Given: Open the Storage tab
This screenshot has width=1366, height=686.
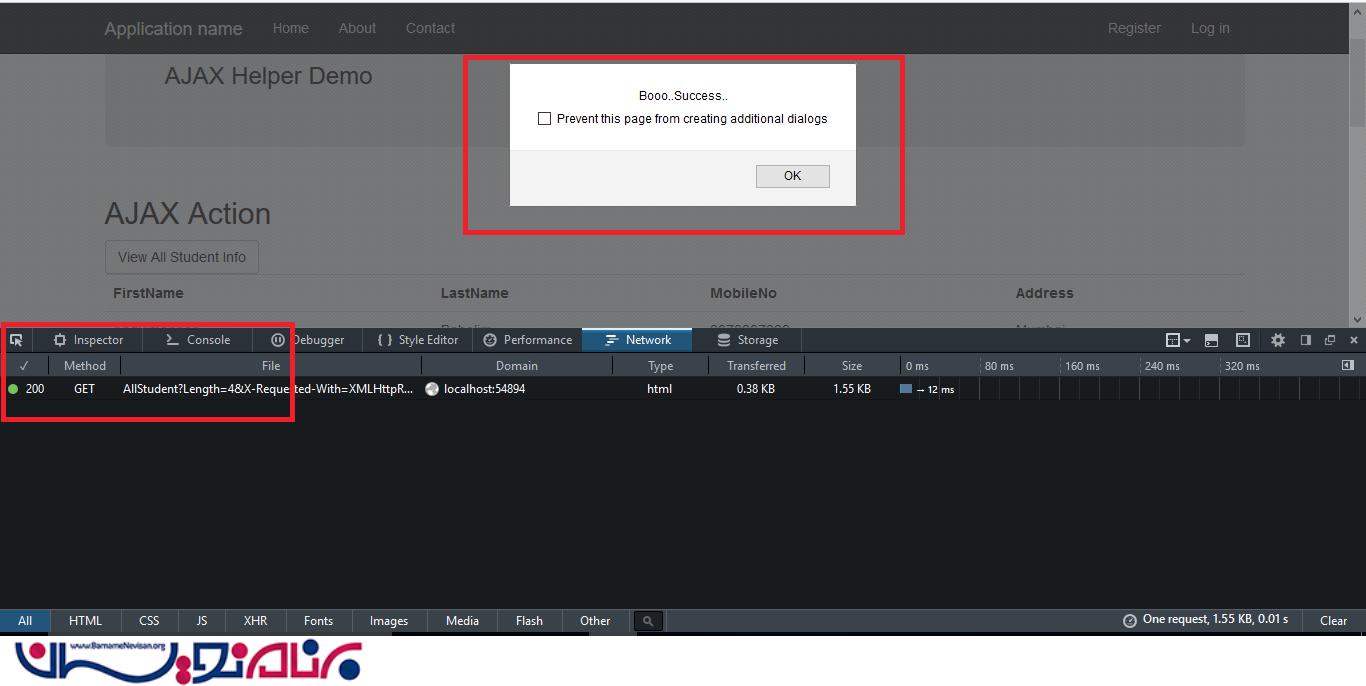Looking at the screenshot, I should tap(747, 340).
